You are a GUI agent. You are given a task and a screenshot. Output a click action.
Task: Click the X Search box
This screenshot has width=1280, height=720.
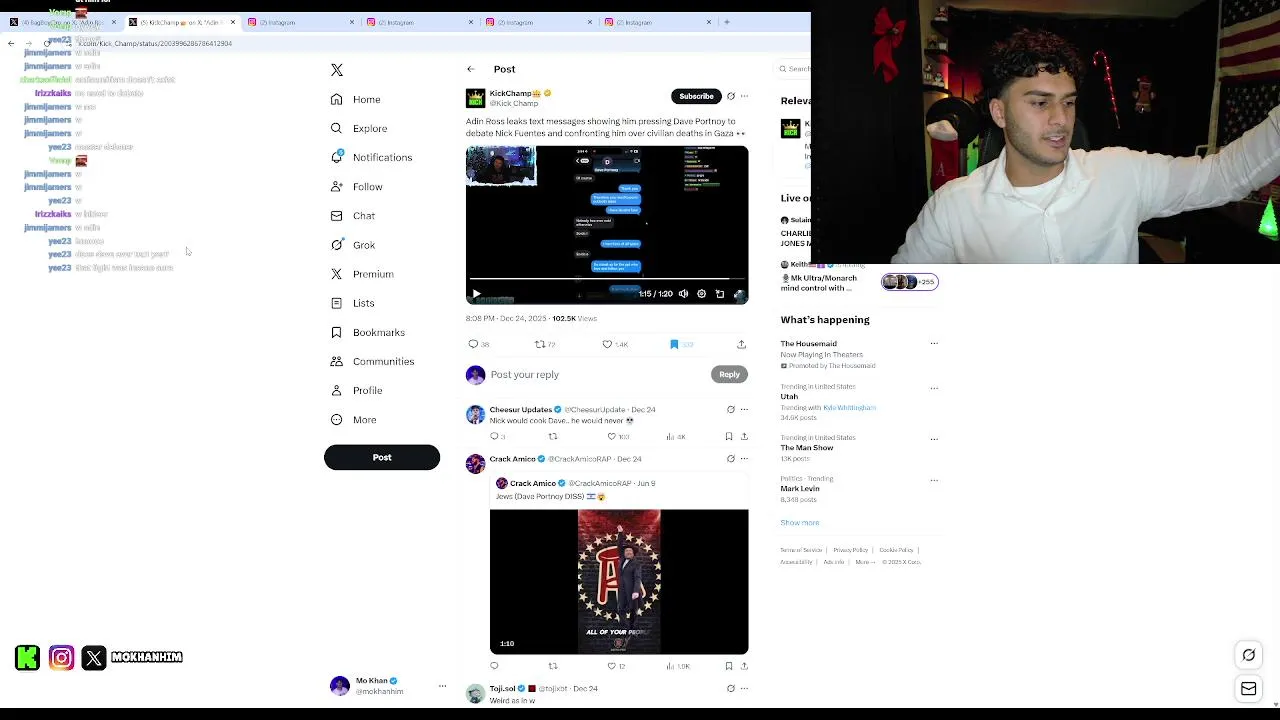(796, 69)
